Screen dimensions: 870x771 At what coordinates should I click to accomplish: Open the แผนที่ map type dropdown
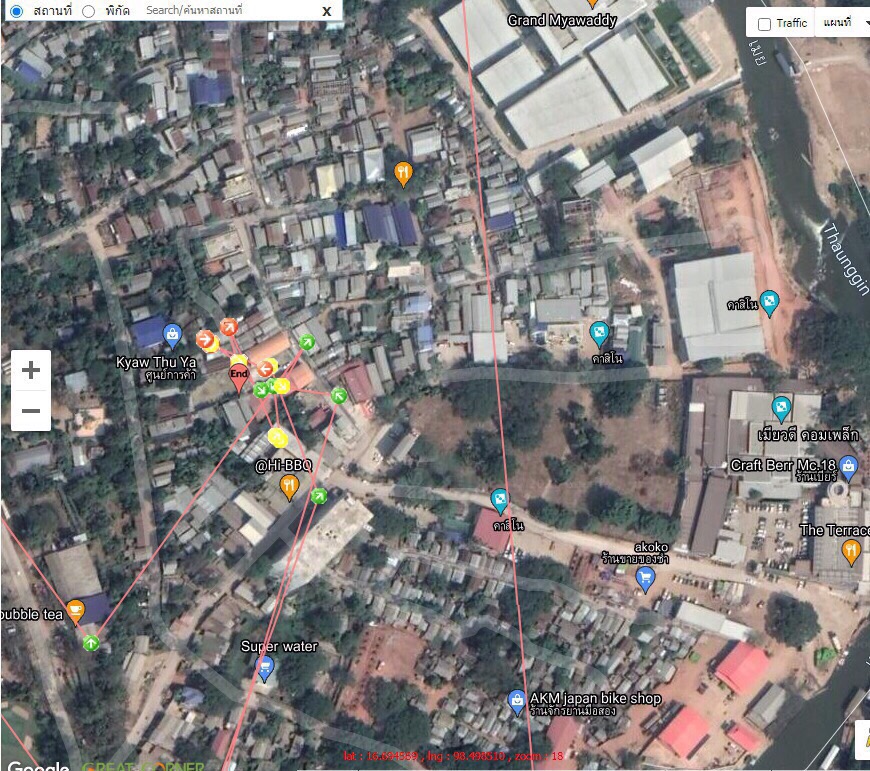pos(843,23)
